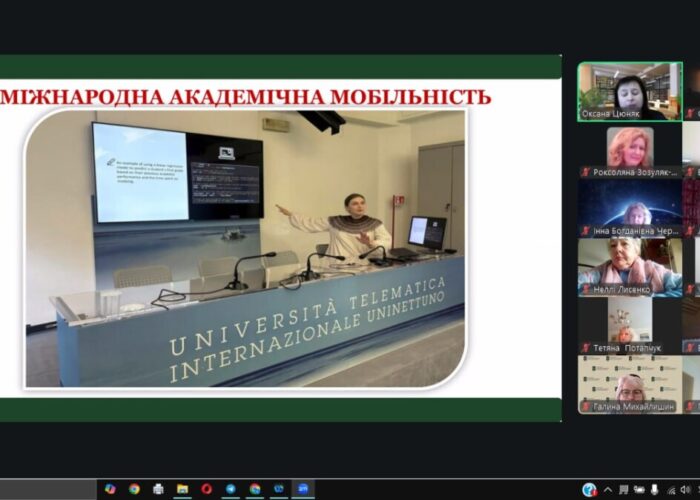This screenshot has width=700, height=500.
Task: Open Zoom app in the taskbar
Action: (302, 489)
